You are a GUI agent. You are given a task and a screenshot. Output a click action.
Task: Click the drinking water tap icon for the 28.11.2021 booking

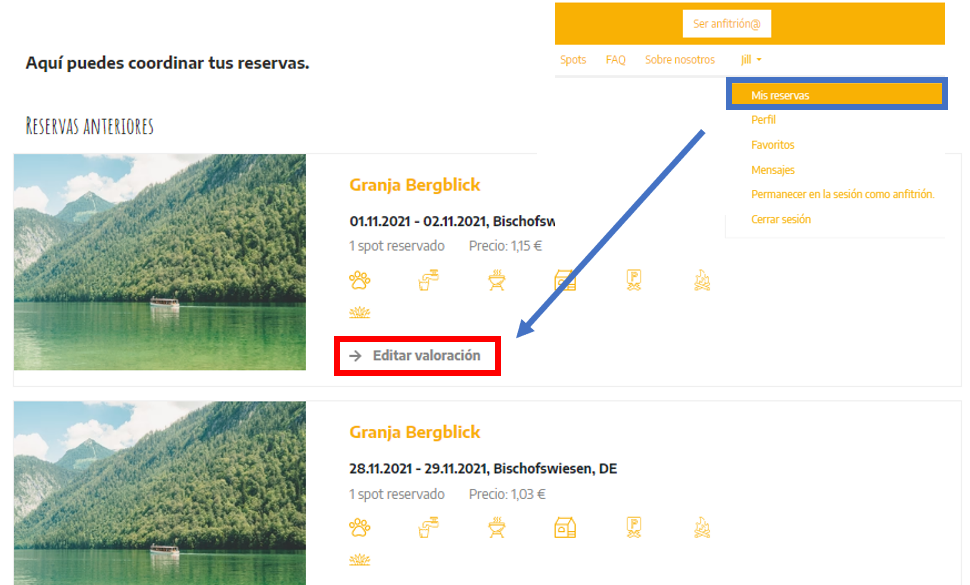[428, 527]
